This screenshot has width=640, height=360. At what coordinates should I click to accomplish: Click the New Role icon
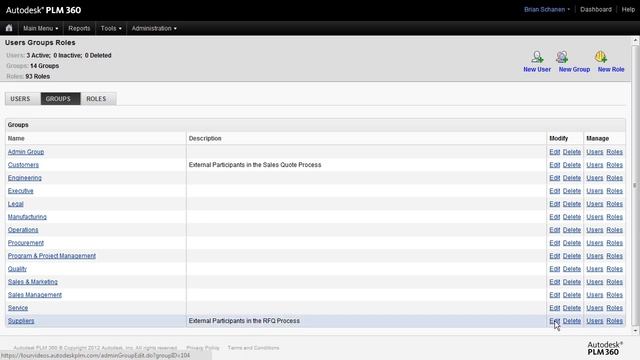(601, 57)
